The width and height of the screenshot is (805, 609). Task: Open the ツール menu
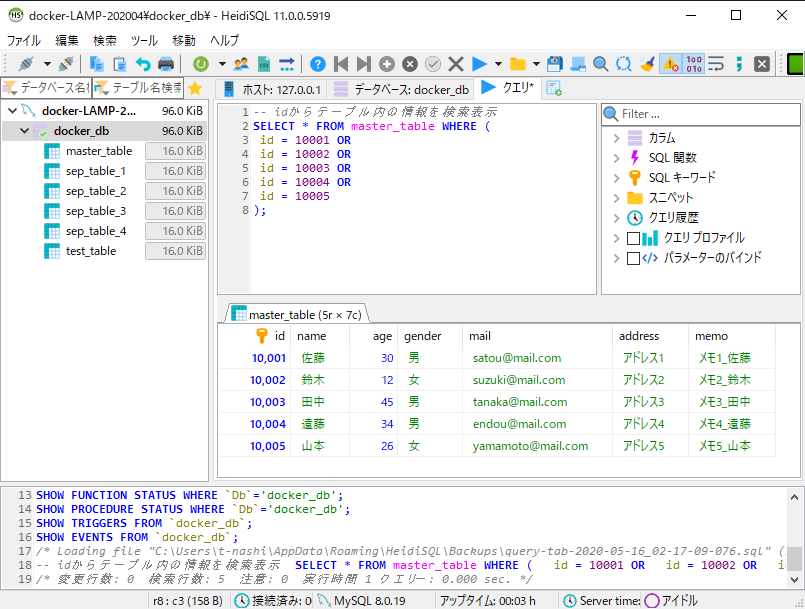144,40
